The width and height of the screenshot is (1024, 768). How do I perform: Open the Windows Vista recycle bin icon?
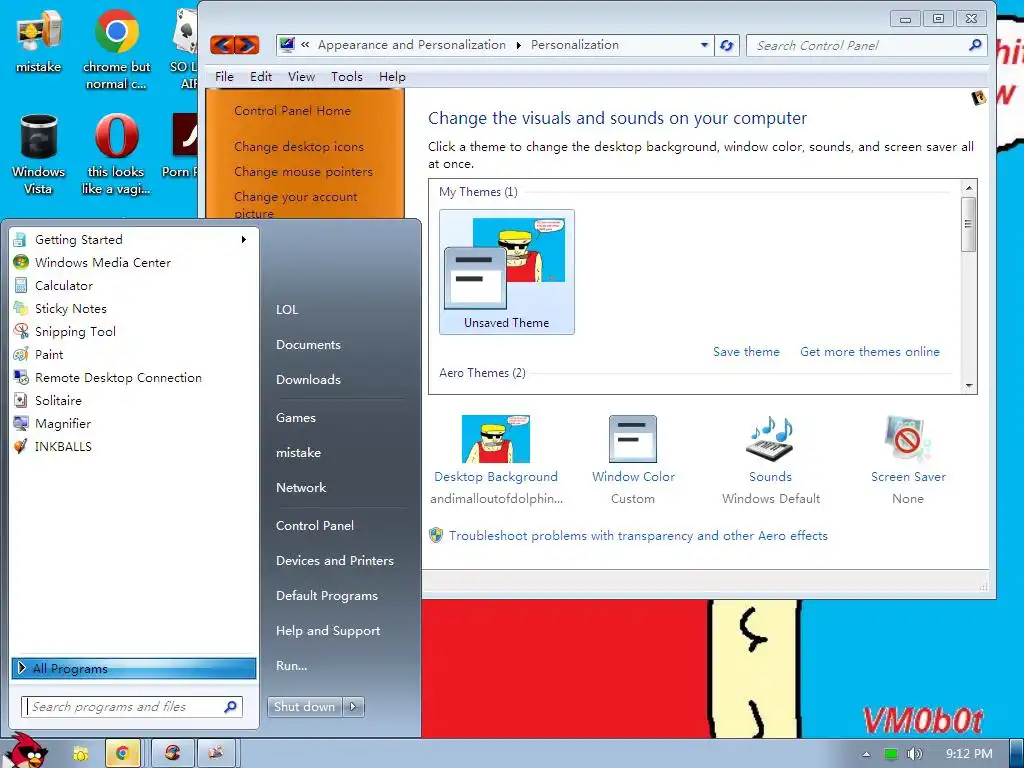click(39, 155)
